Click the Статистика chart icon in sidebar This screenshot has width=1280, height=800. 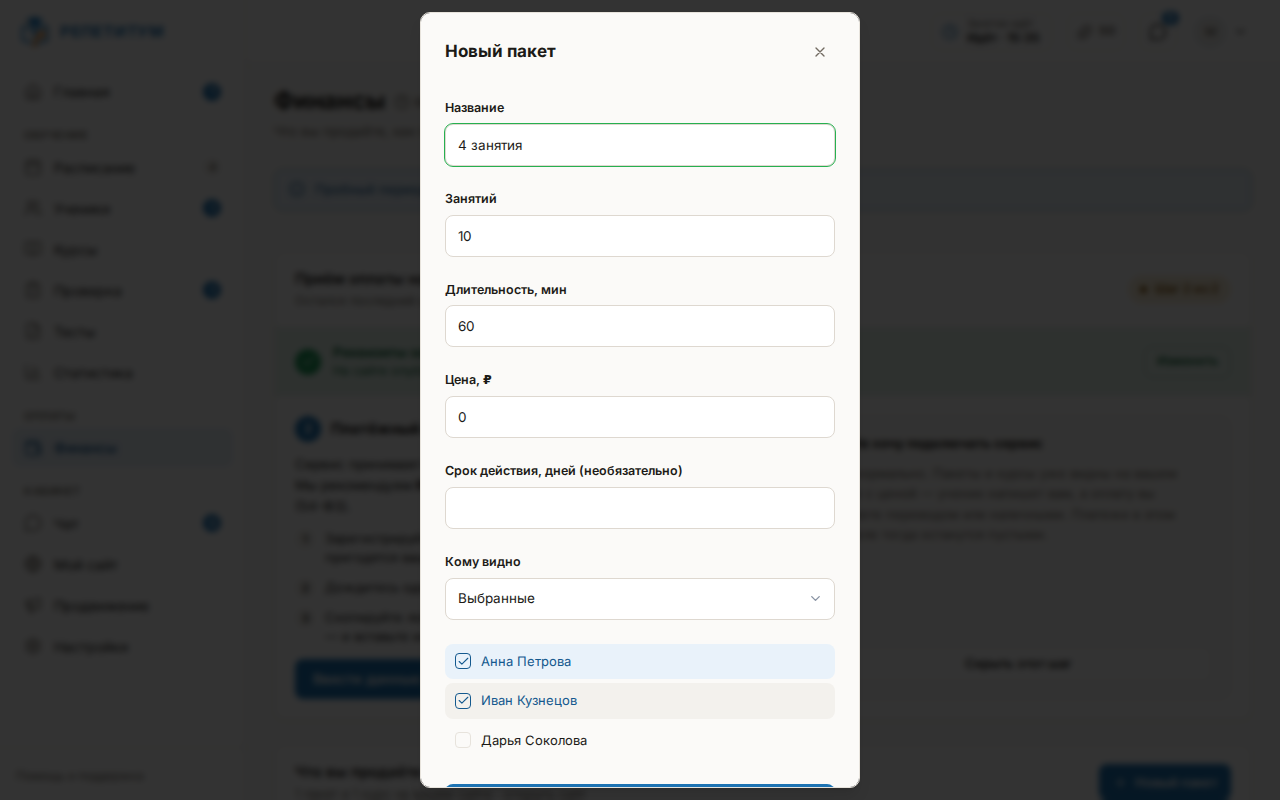(33, 372)
